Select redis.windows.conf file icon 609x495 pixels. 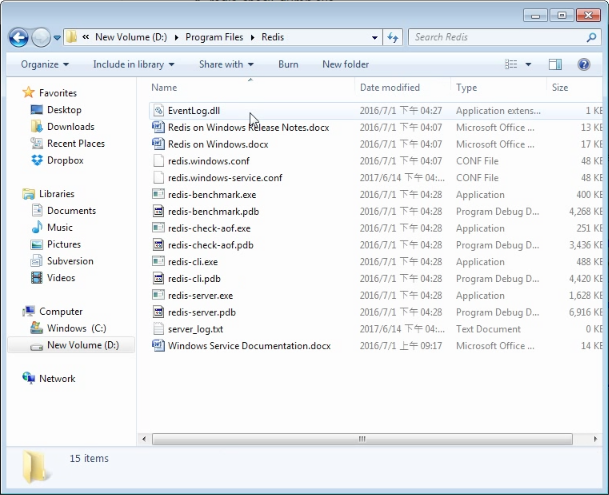coord(158,160)
